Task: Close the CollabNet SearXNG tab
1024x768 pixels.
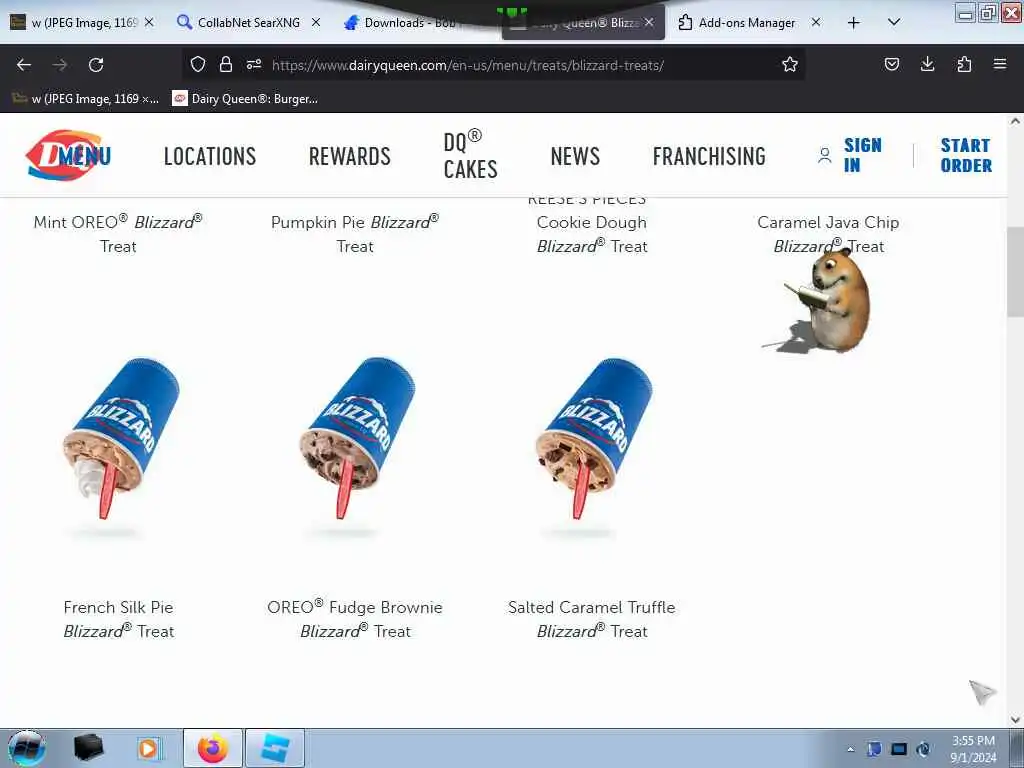Action: click(316, 22)
